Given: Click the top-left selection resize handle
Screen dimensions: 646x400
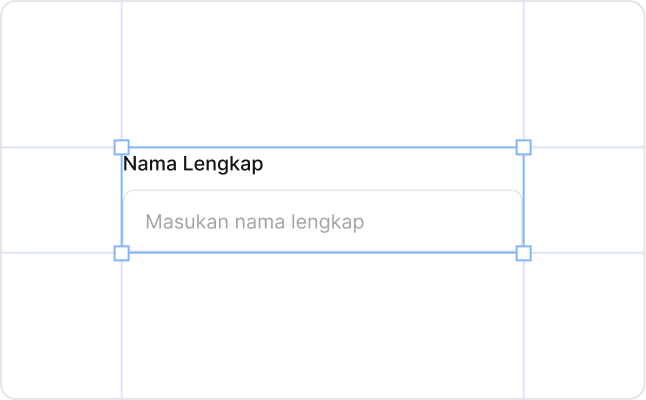Looking at the screenshot, I should 122,147.
